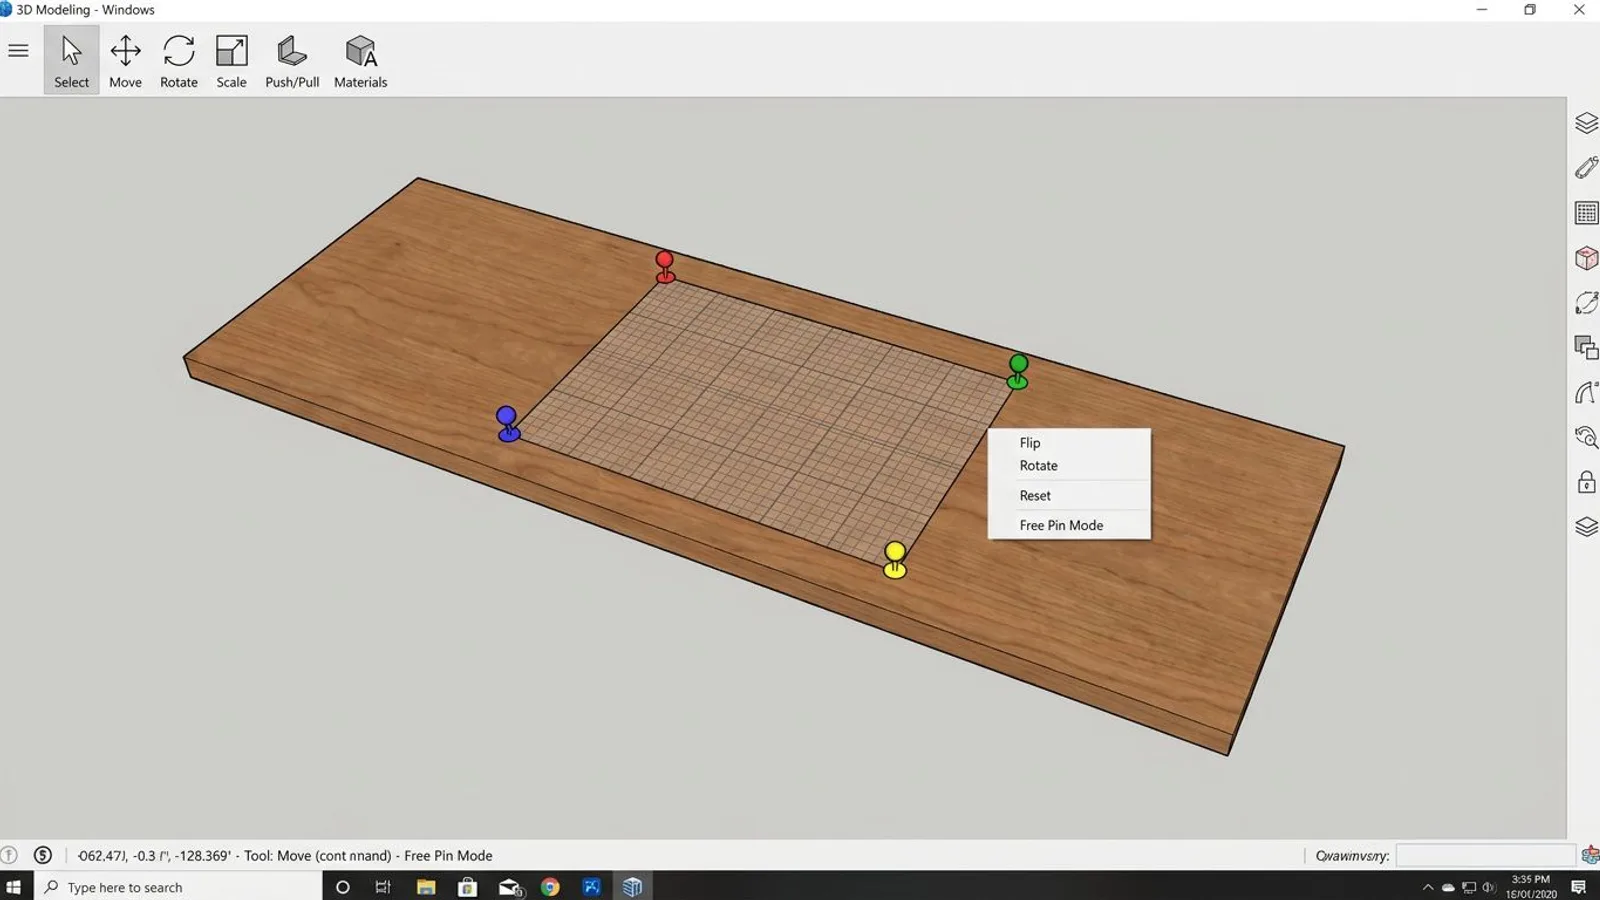Open the pencil-shaped panel in the right sidebar
The width and height of the screenshot is (1600, 900).
[1586, 167]
